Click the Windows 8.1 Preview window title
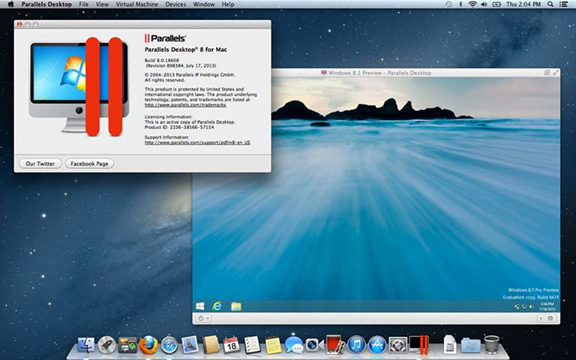The height and width of the screenshot is (360, 576). (380, 73)
